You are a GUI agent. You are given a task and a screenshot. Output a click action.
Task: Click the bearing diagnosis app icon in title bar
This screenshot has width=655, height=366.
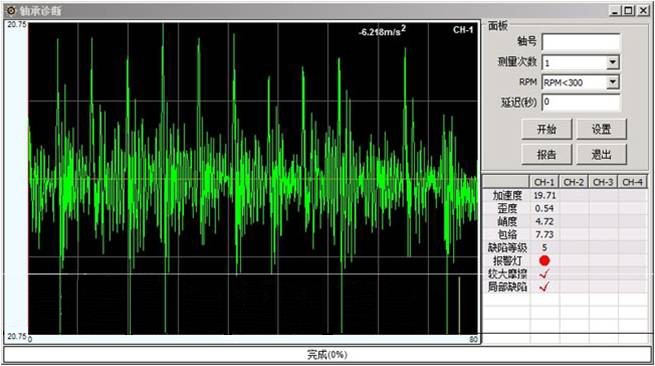click(11, 10)
